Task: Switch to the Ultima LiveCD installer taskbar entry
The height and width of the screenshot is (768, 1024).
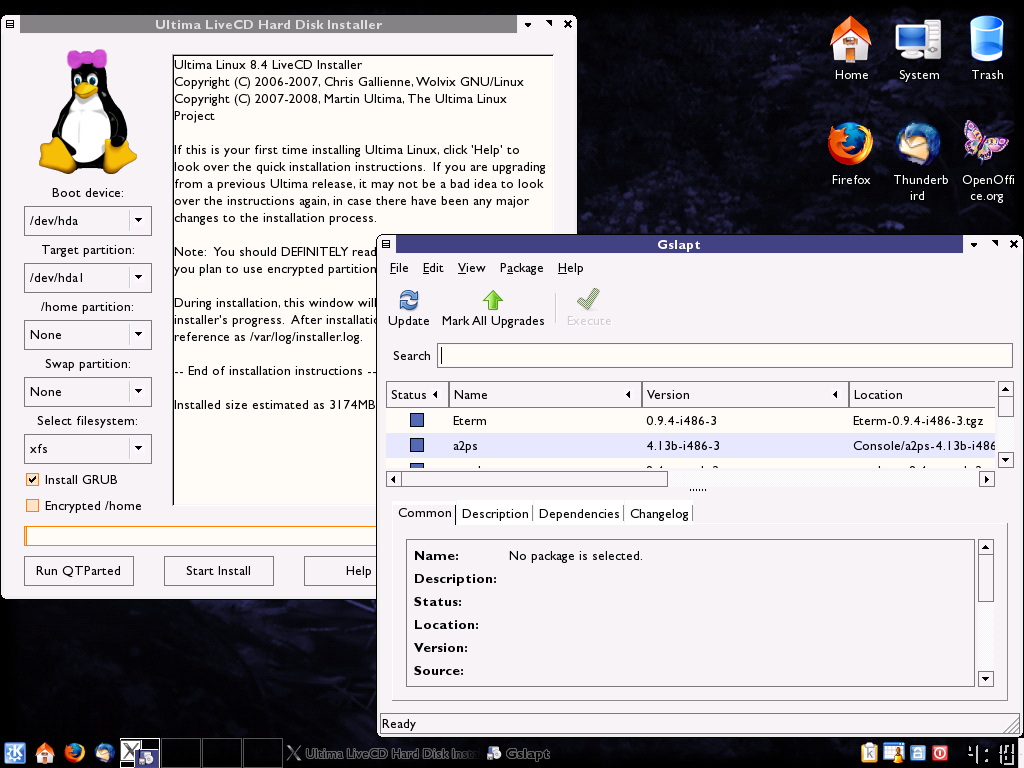Action: point(383,754)
